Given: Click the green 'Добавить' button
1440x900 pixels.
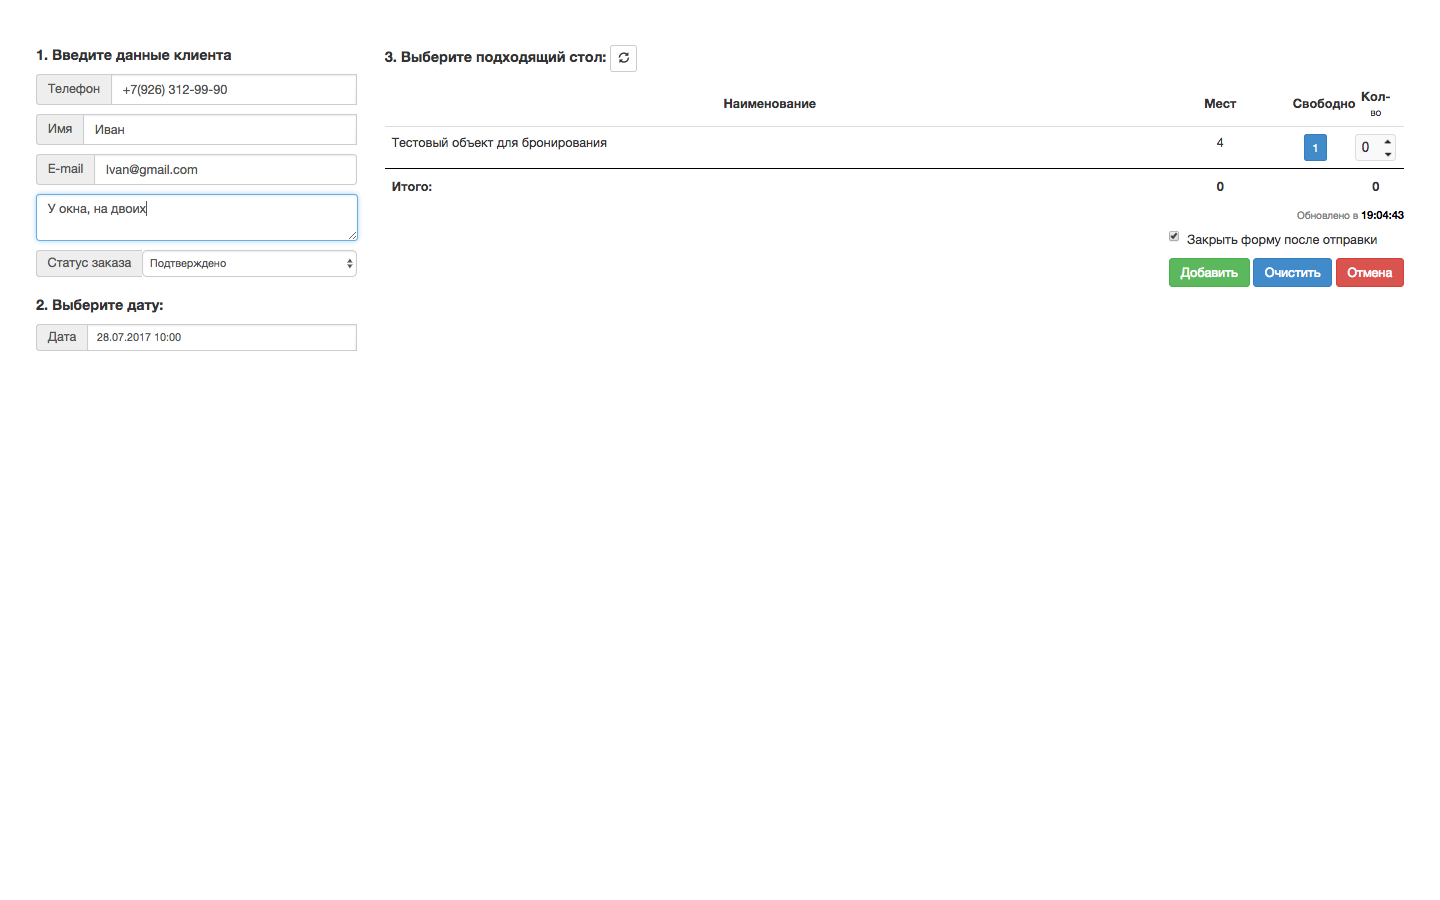Looking at the screenshot, I should 1209,273.
